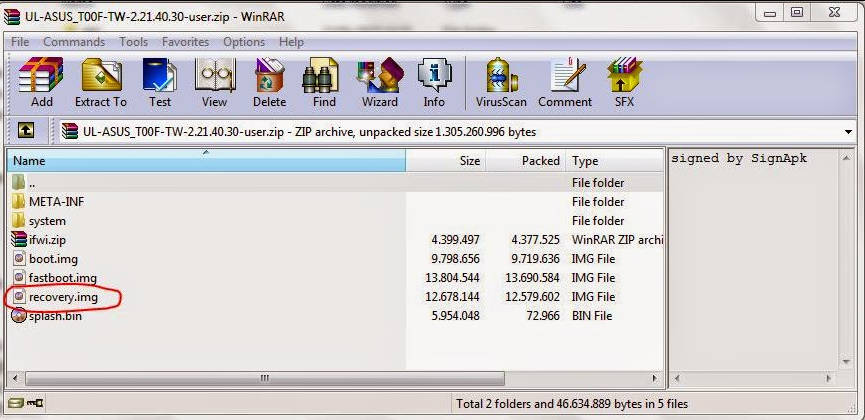This screenshot has width=865, height=420.
Task: Click the file list scrollbar left arrow
Action: click(x=15, y=379)
